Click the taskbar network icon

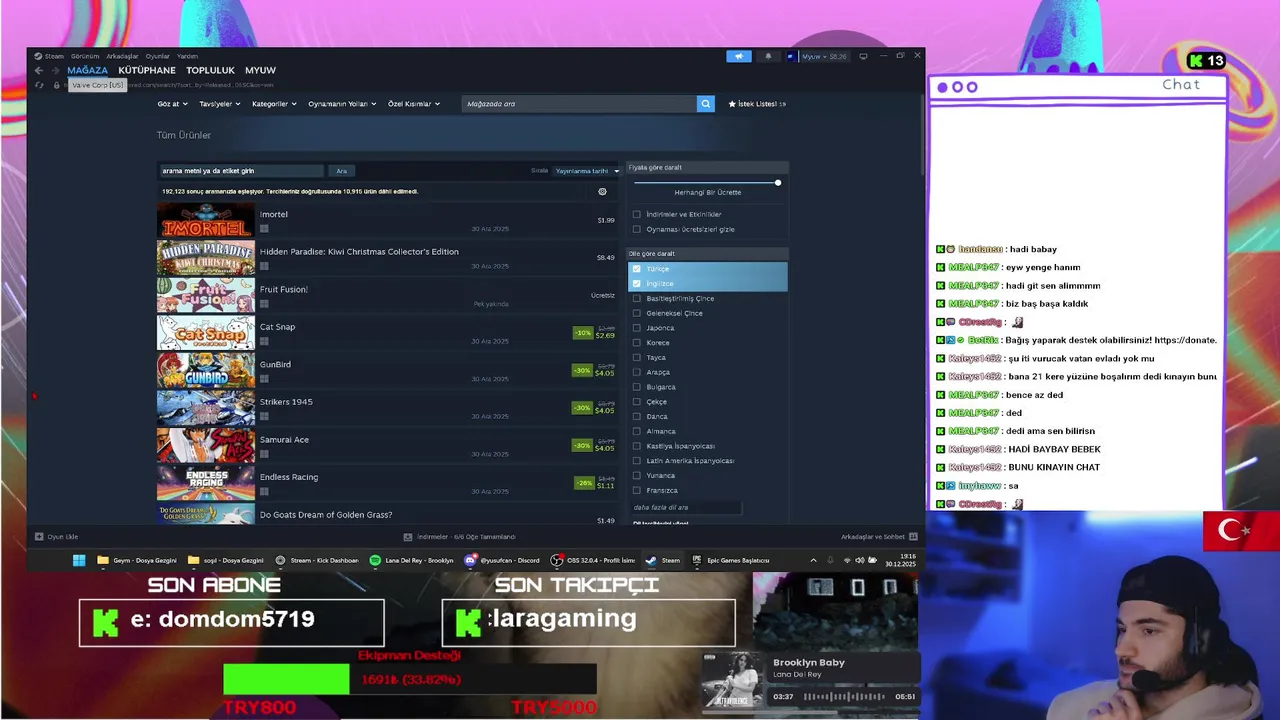846,560
